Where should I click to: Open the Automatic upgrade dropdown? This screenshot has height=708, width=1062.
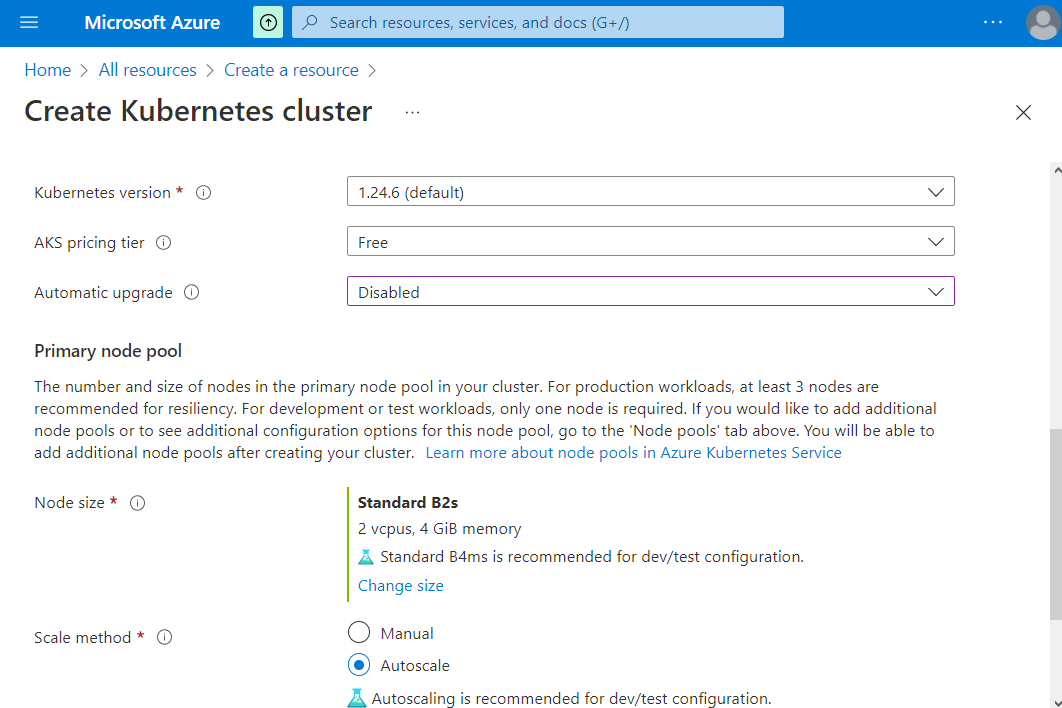point(651,291)
